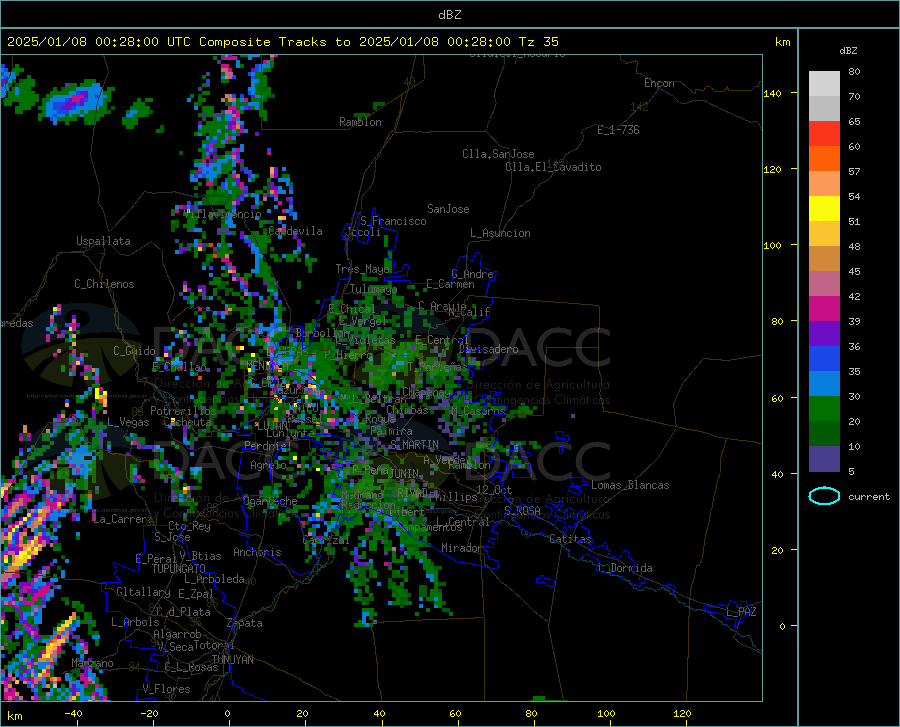Click the white 80 dBZ legend swatch
This screenshot has height=727, width=900.
tap(824, 83)
